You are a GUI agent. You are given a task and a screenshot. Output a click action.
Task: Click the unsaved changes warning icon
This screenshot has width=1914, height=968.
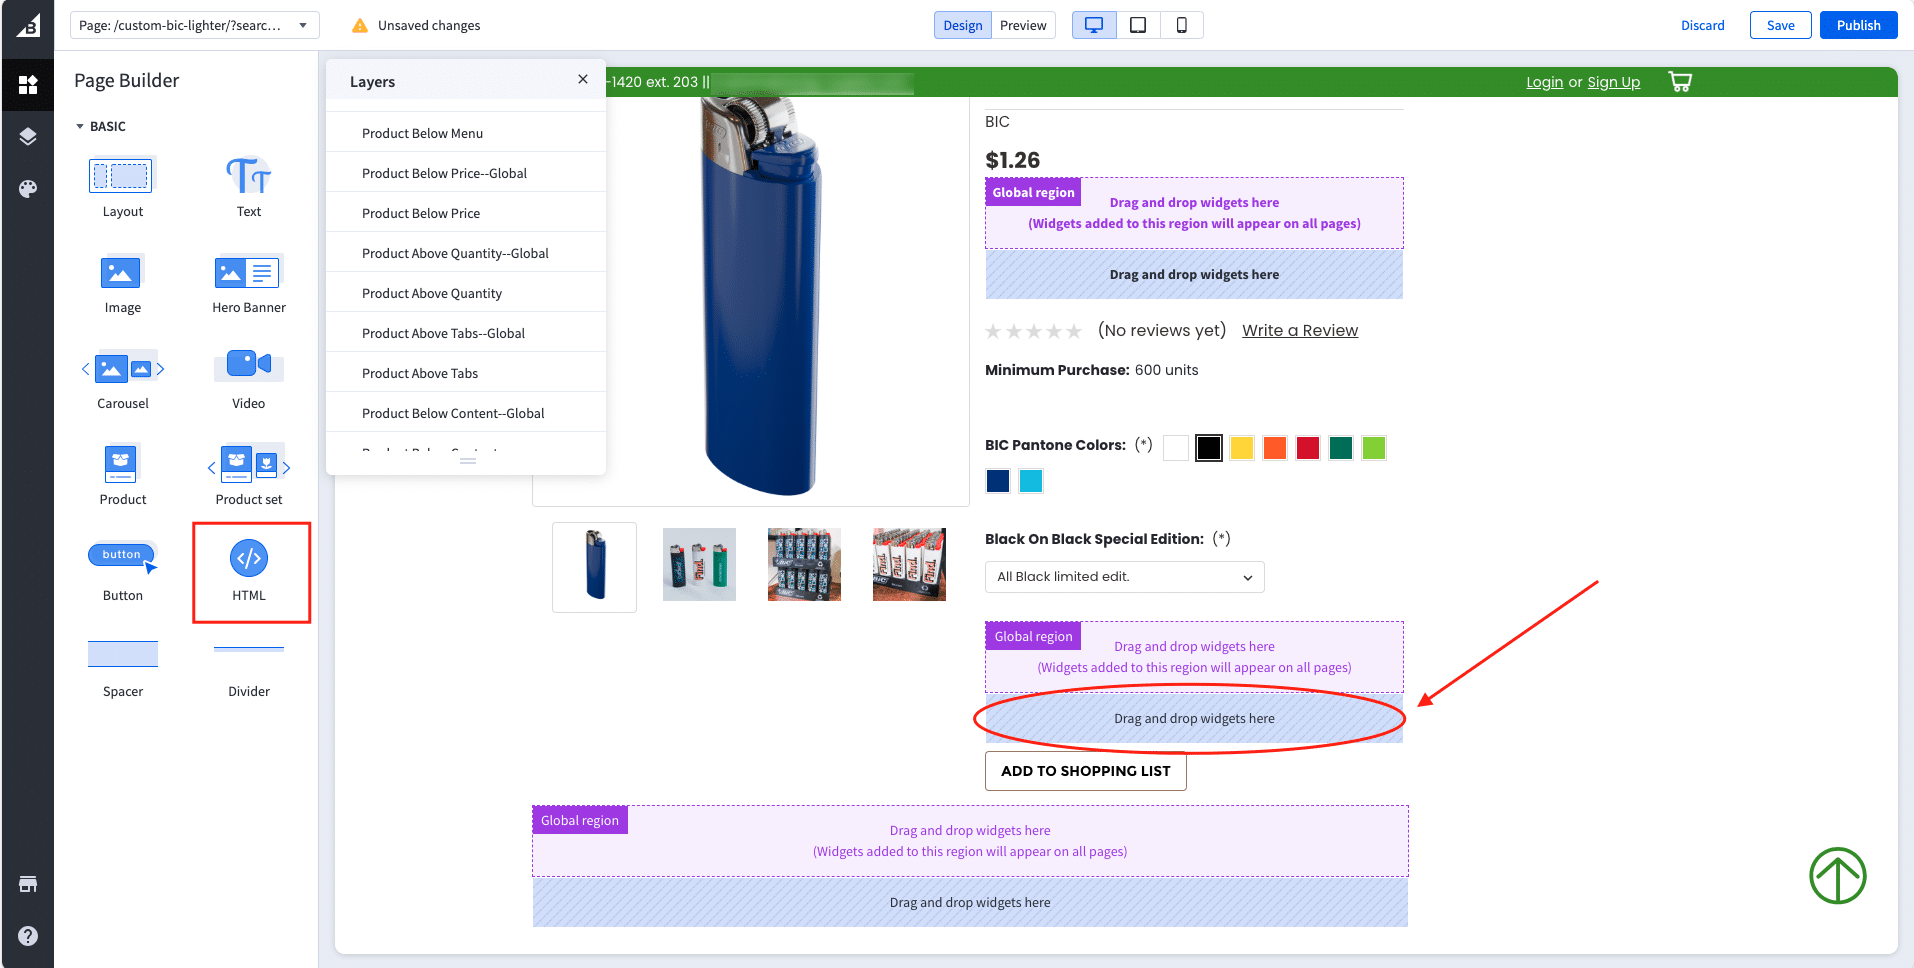point(360,25)
